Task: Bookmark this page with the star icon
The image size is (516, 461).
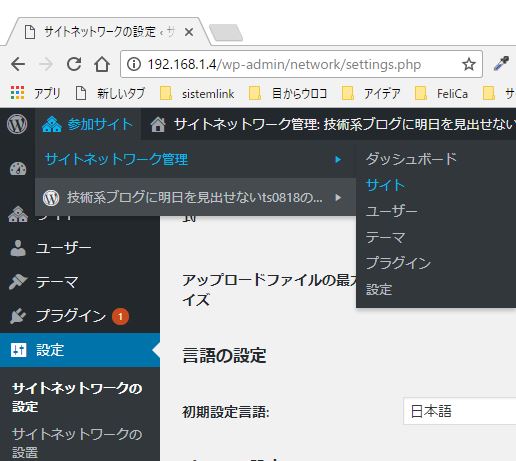Action: pyautogui.click(x=469, y=64)
